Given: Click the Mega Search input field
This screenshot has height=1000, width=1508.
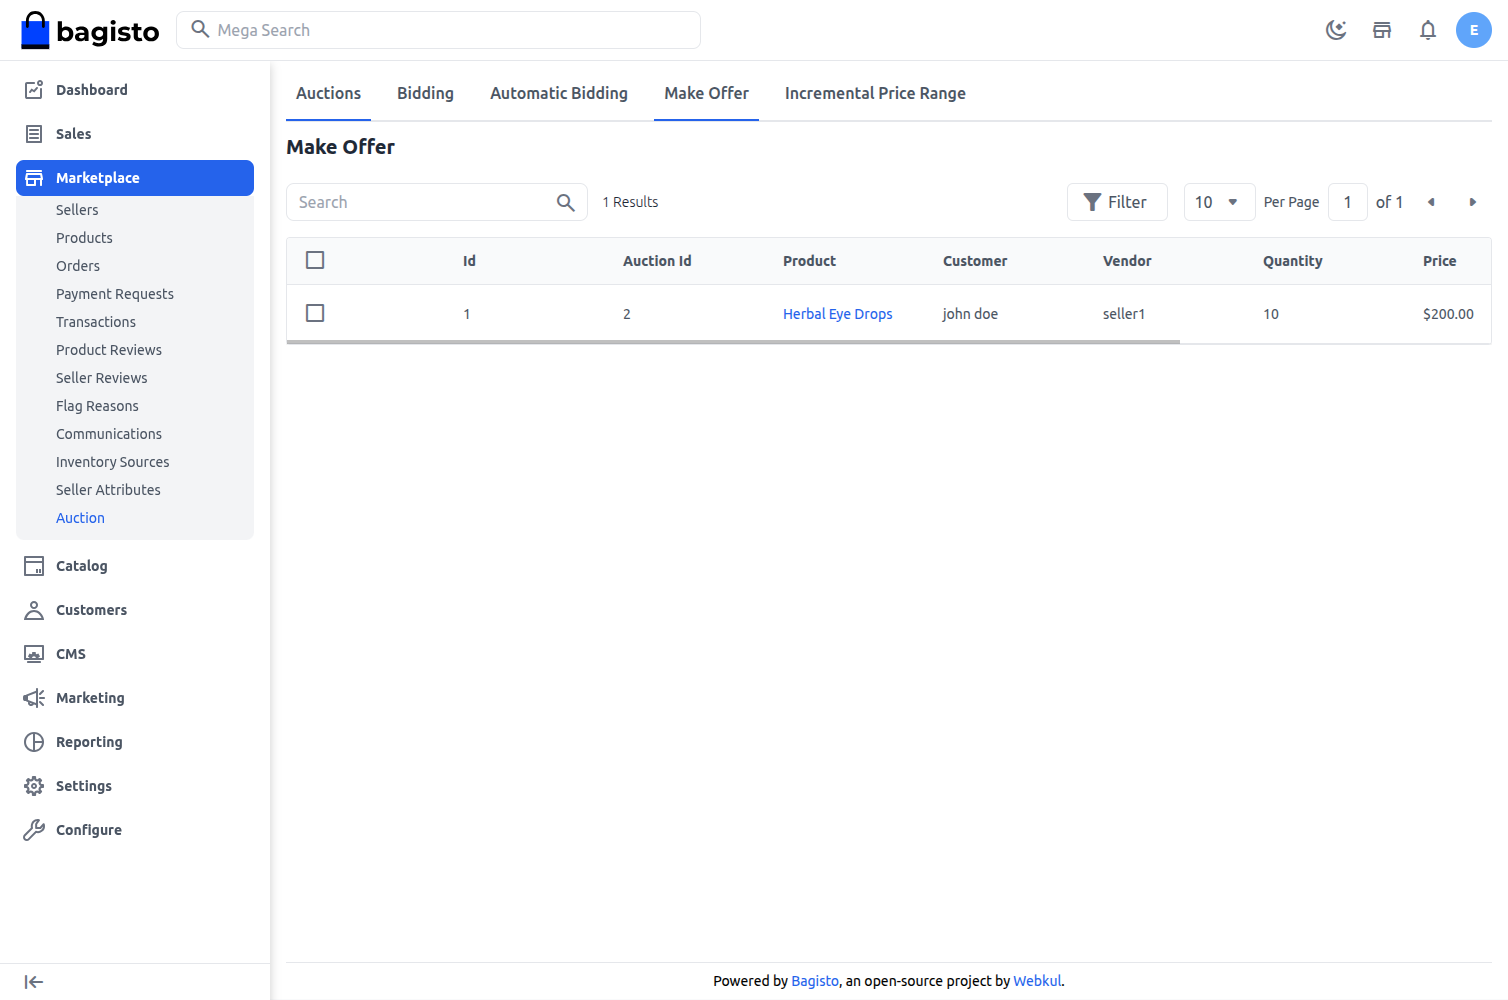Looking at the screenshot, I should tap(438, 30).
